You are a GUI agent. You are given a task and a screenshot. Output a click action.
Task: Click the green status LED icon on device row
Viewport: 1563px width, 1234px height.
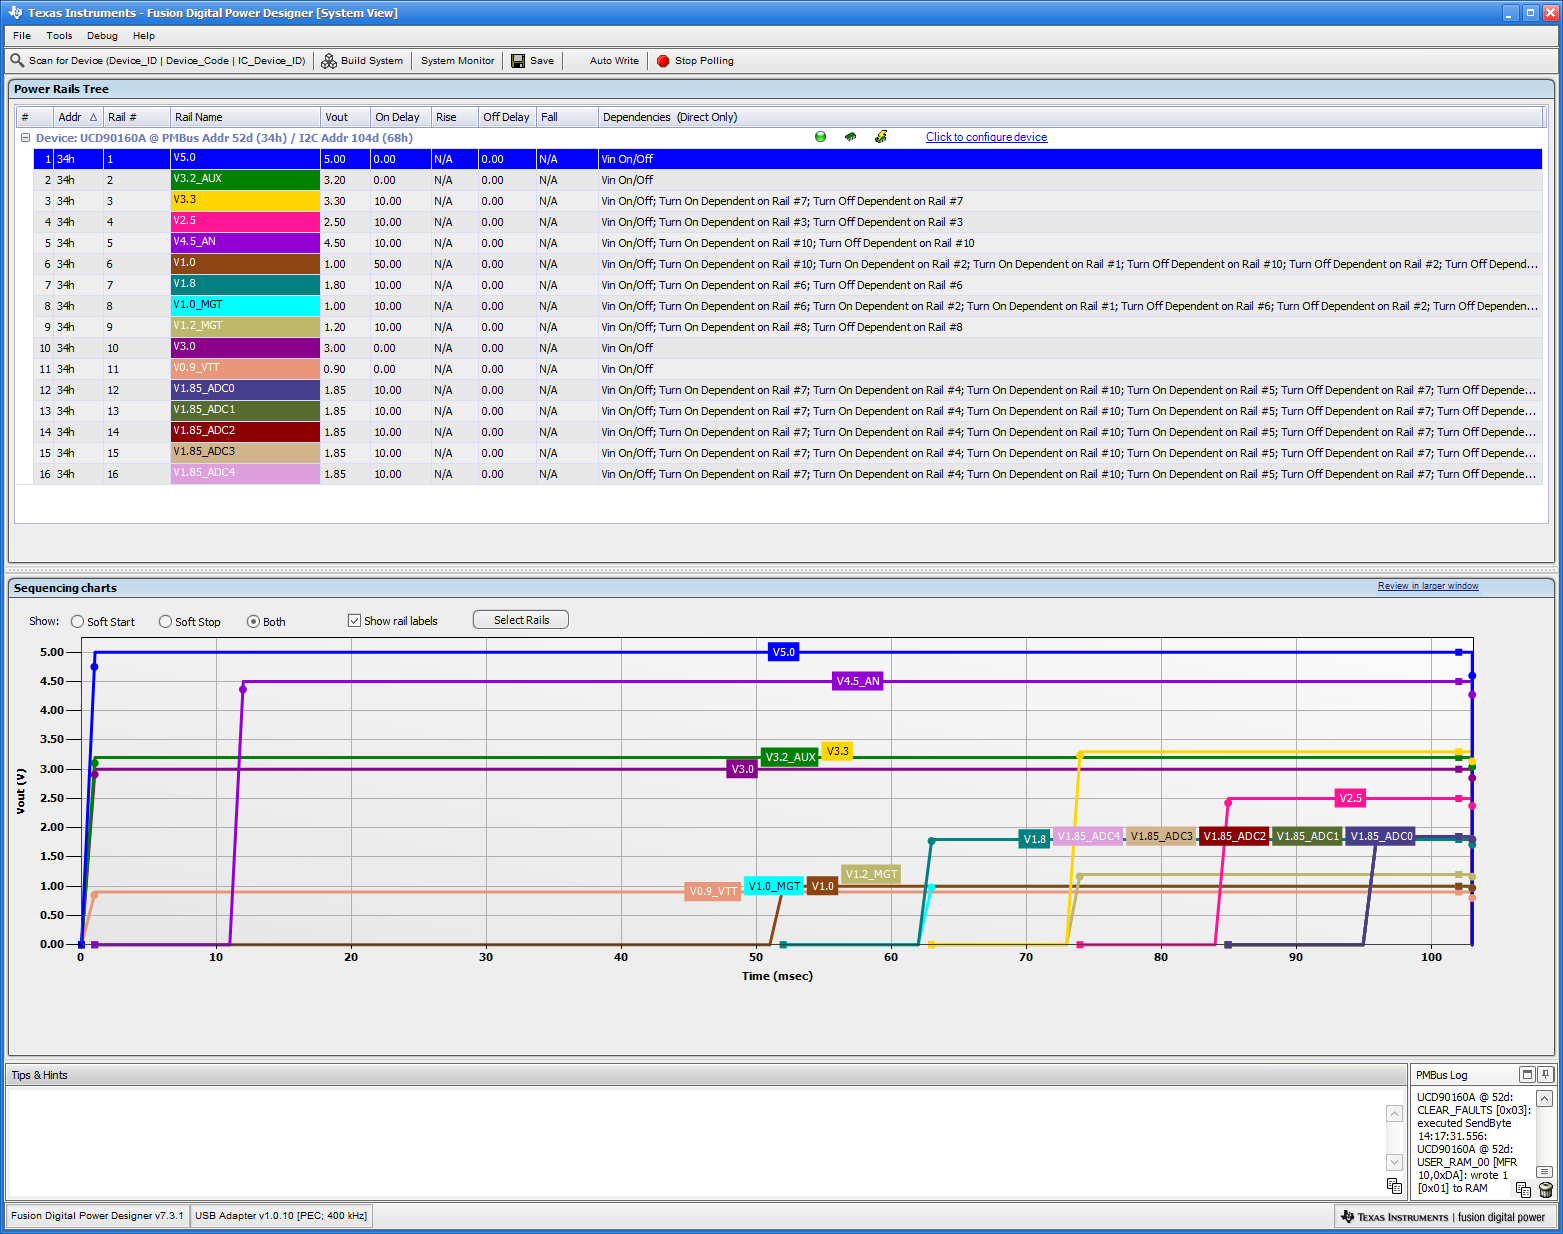coord(821,137)
